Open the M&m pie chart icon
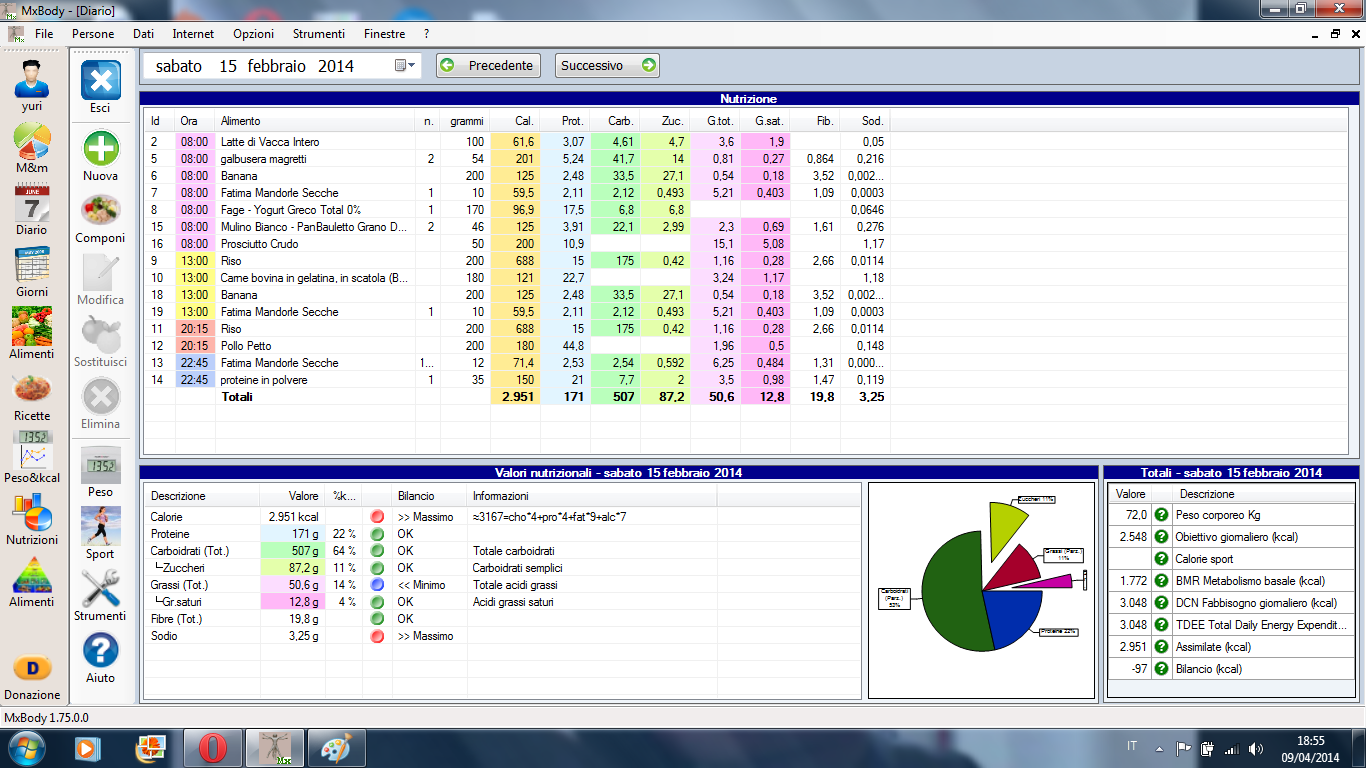 [x=32, y=141]
